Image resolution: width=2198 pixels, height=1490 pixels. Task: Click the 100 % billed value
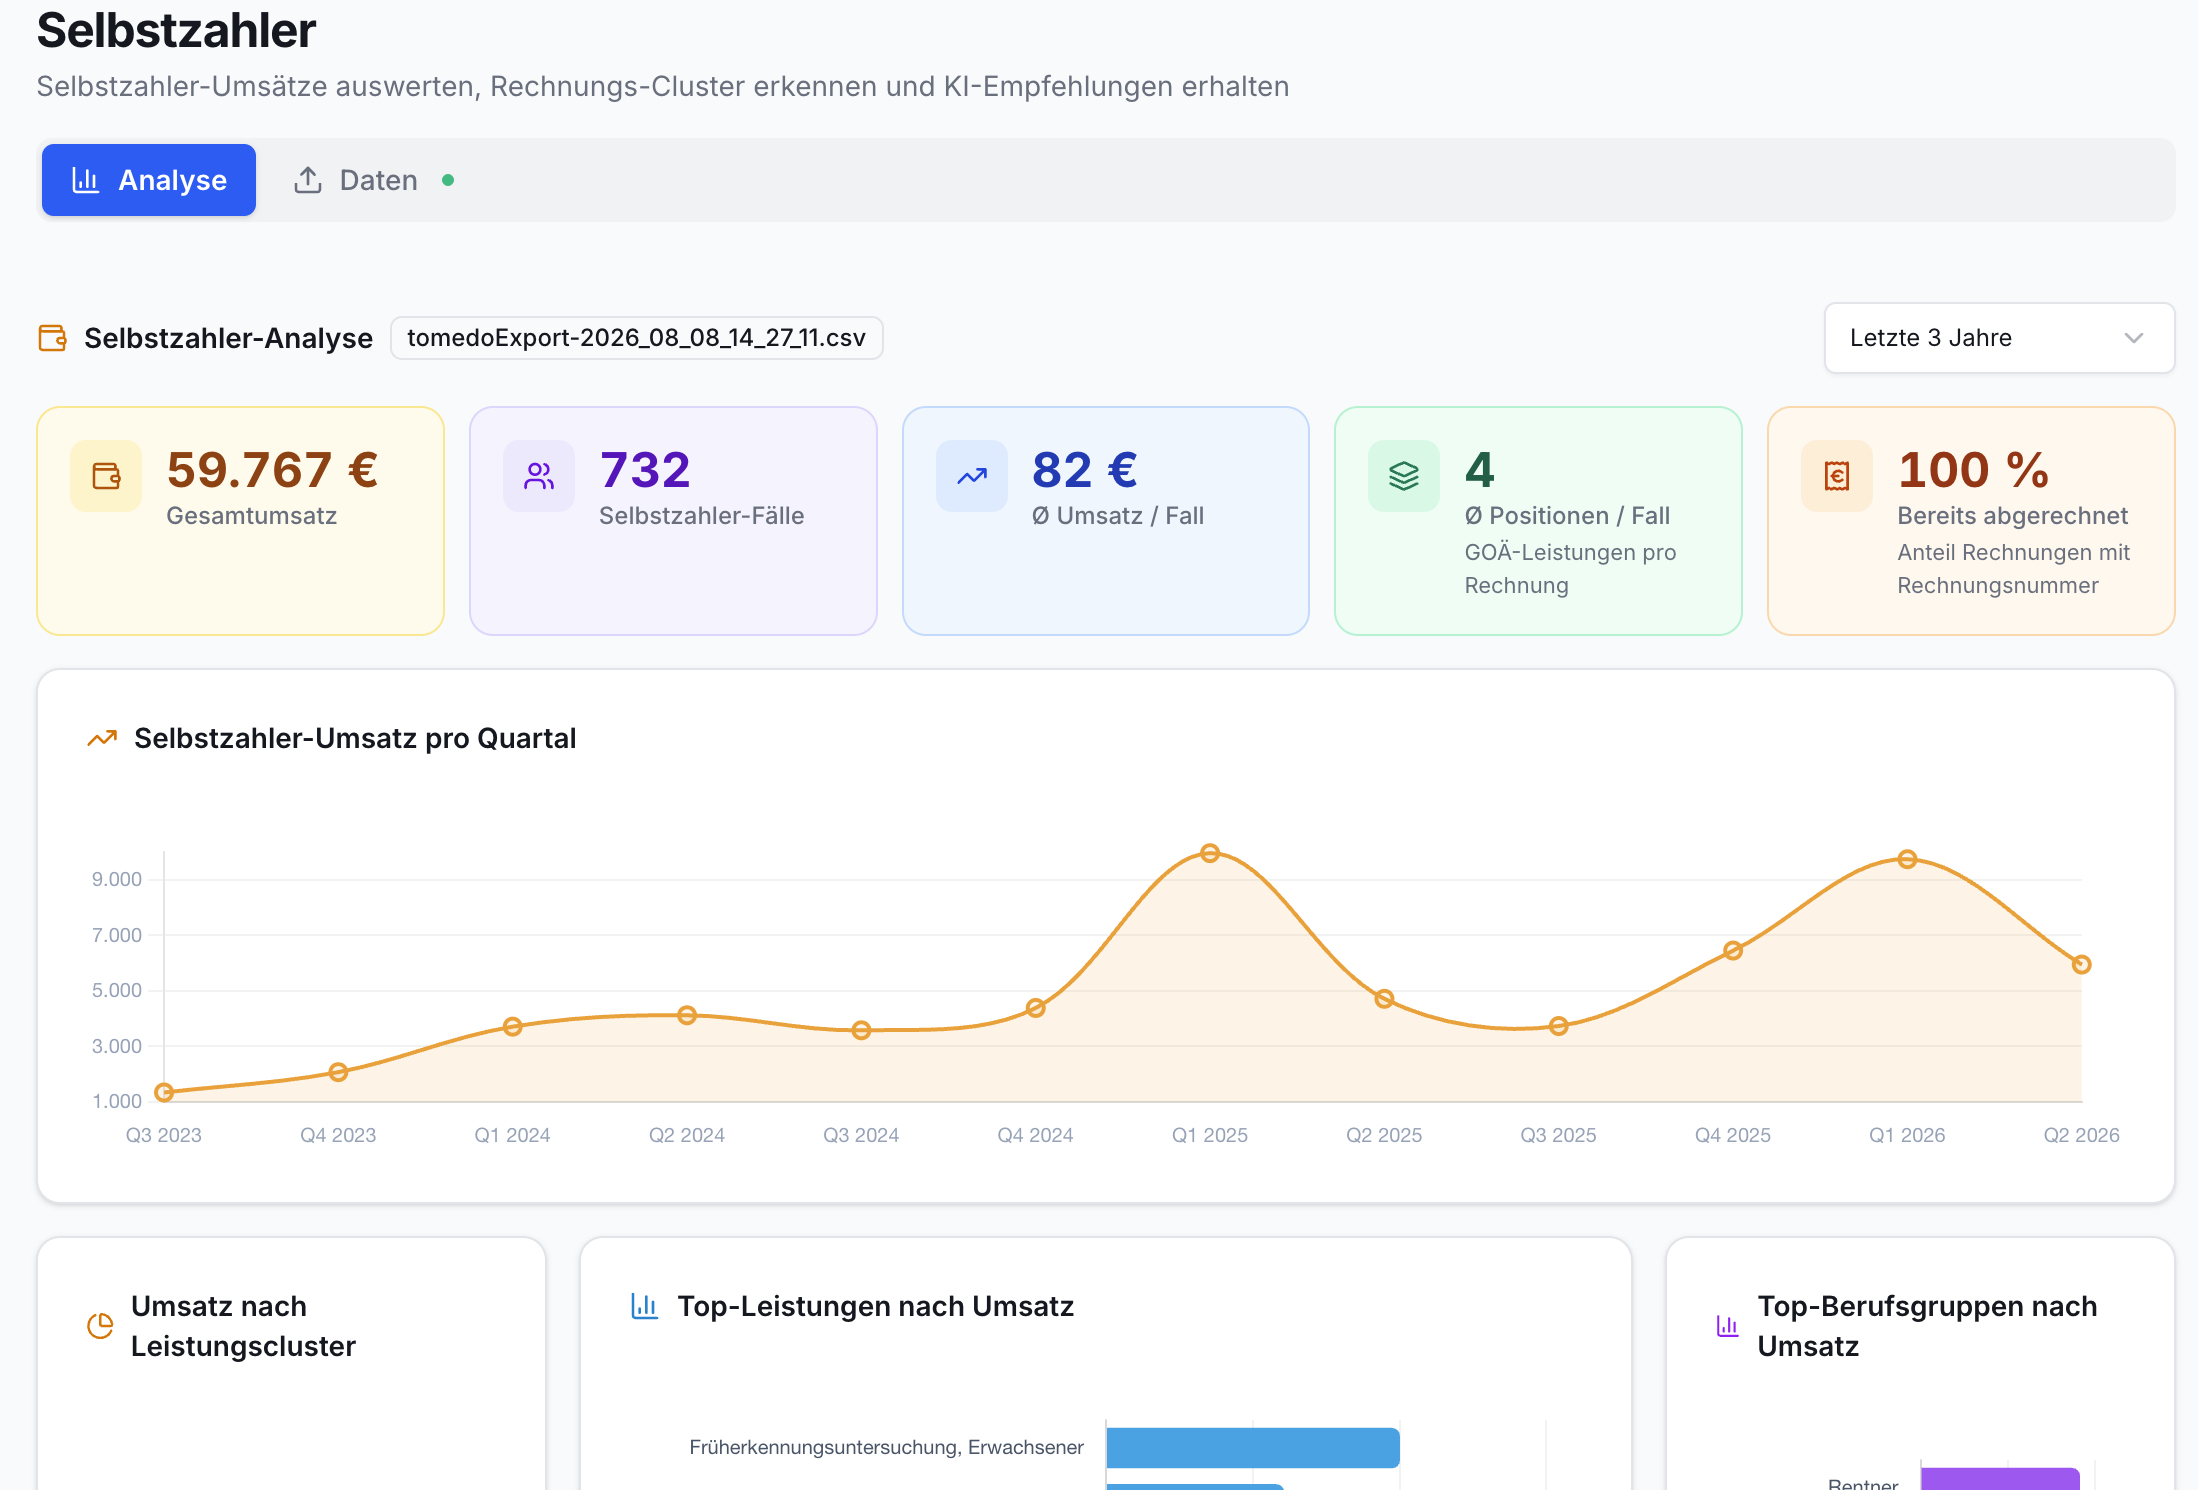(x=1973, y=470)
